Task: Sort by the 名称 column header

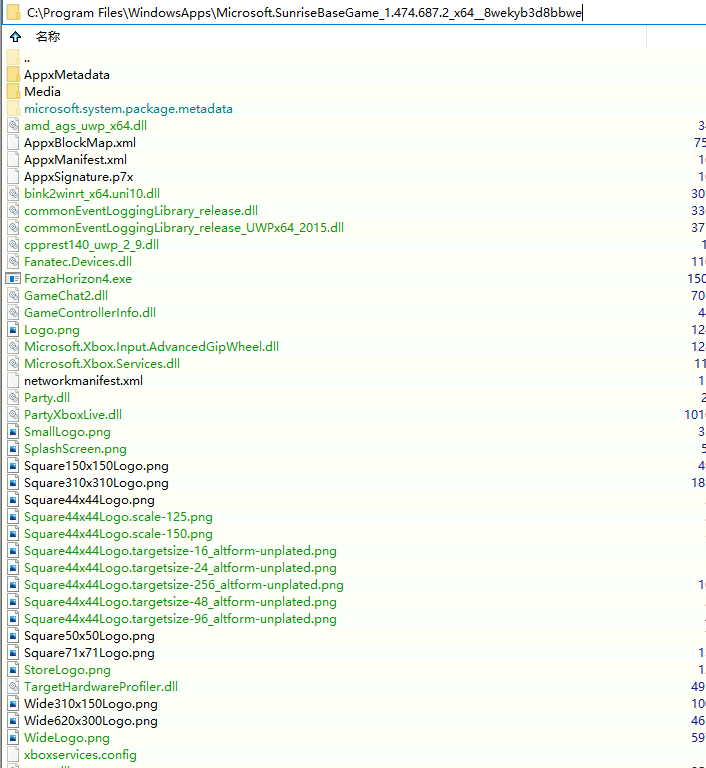Action: click(x=48, y=37)
